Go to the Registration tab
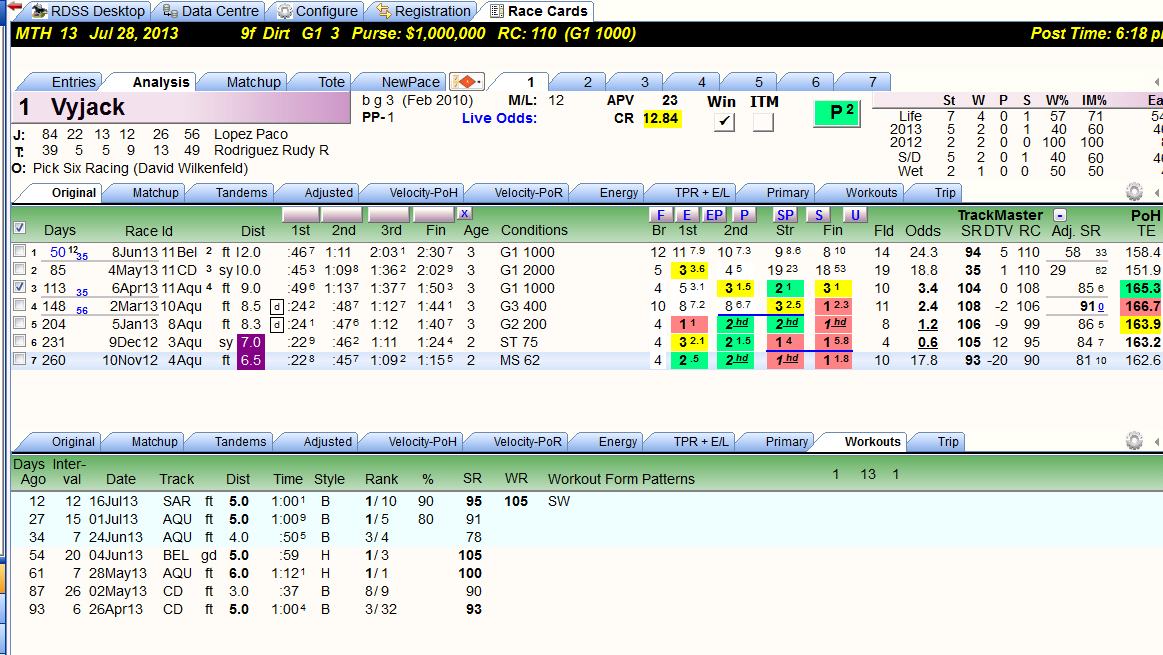1163x655 pixels. point(424,11)
